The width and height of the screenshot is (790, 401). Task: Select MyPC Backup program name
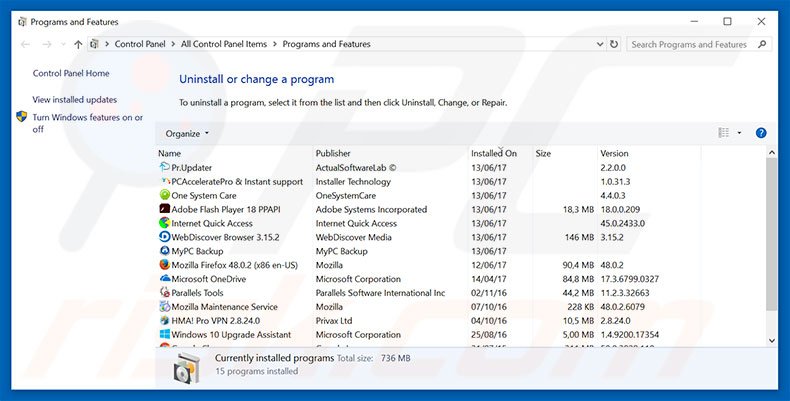(x=197, y=251)
